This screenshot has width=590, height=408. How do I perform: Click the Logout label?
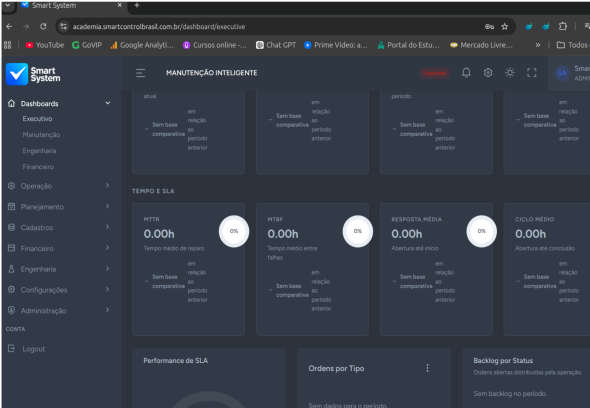33,349
